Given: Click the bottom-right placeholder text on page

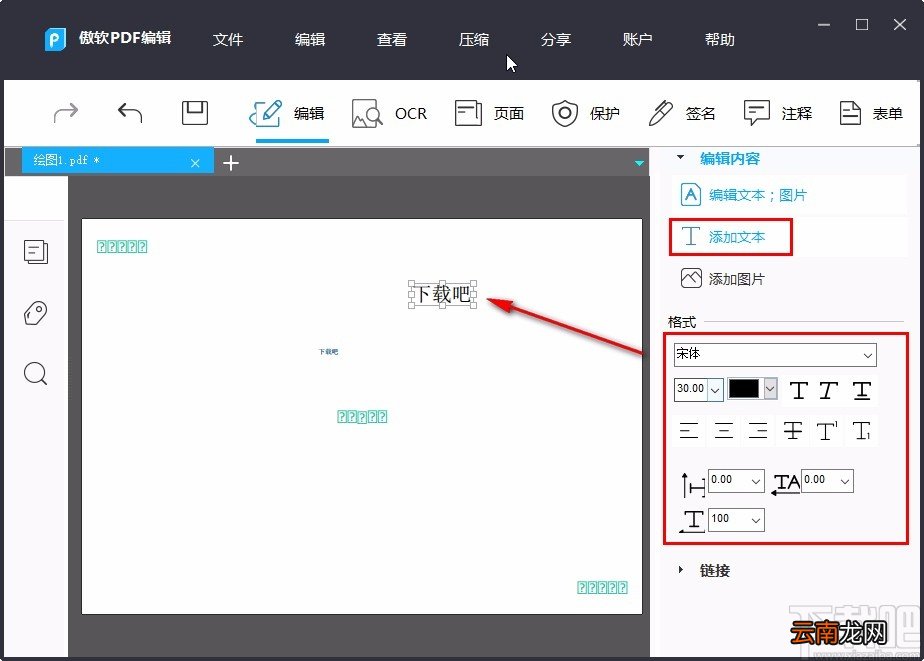Looking at the screenshot, I should [x=602, y=587].
